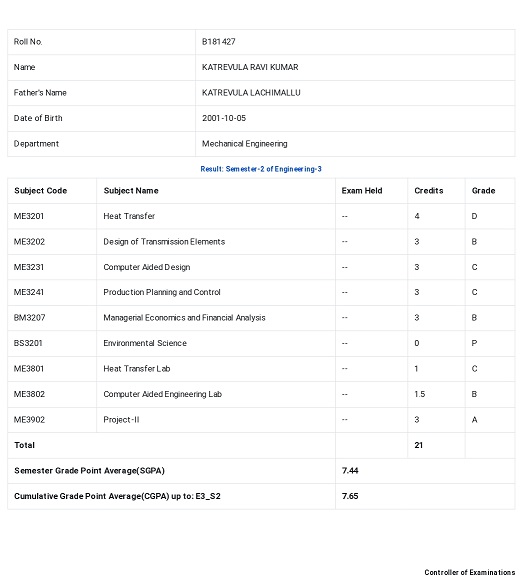
Task: Click the Exam Held column header
Action: [x=362, y=191]
